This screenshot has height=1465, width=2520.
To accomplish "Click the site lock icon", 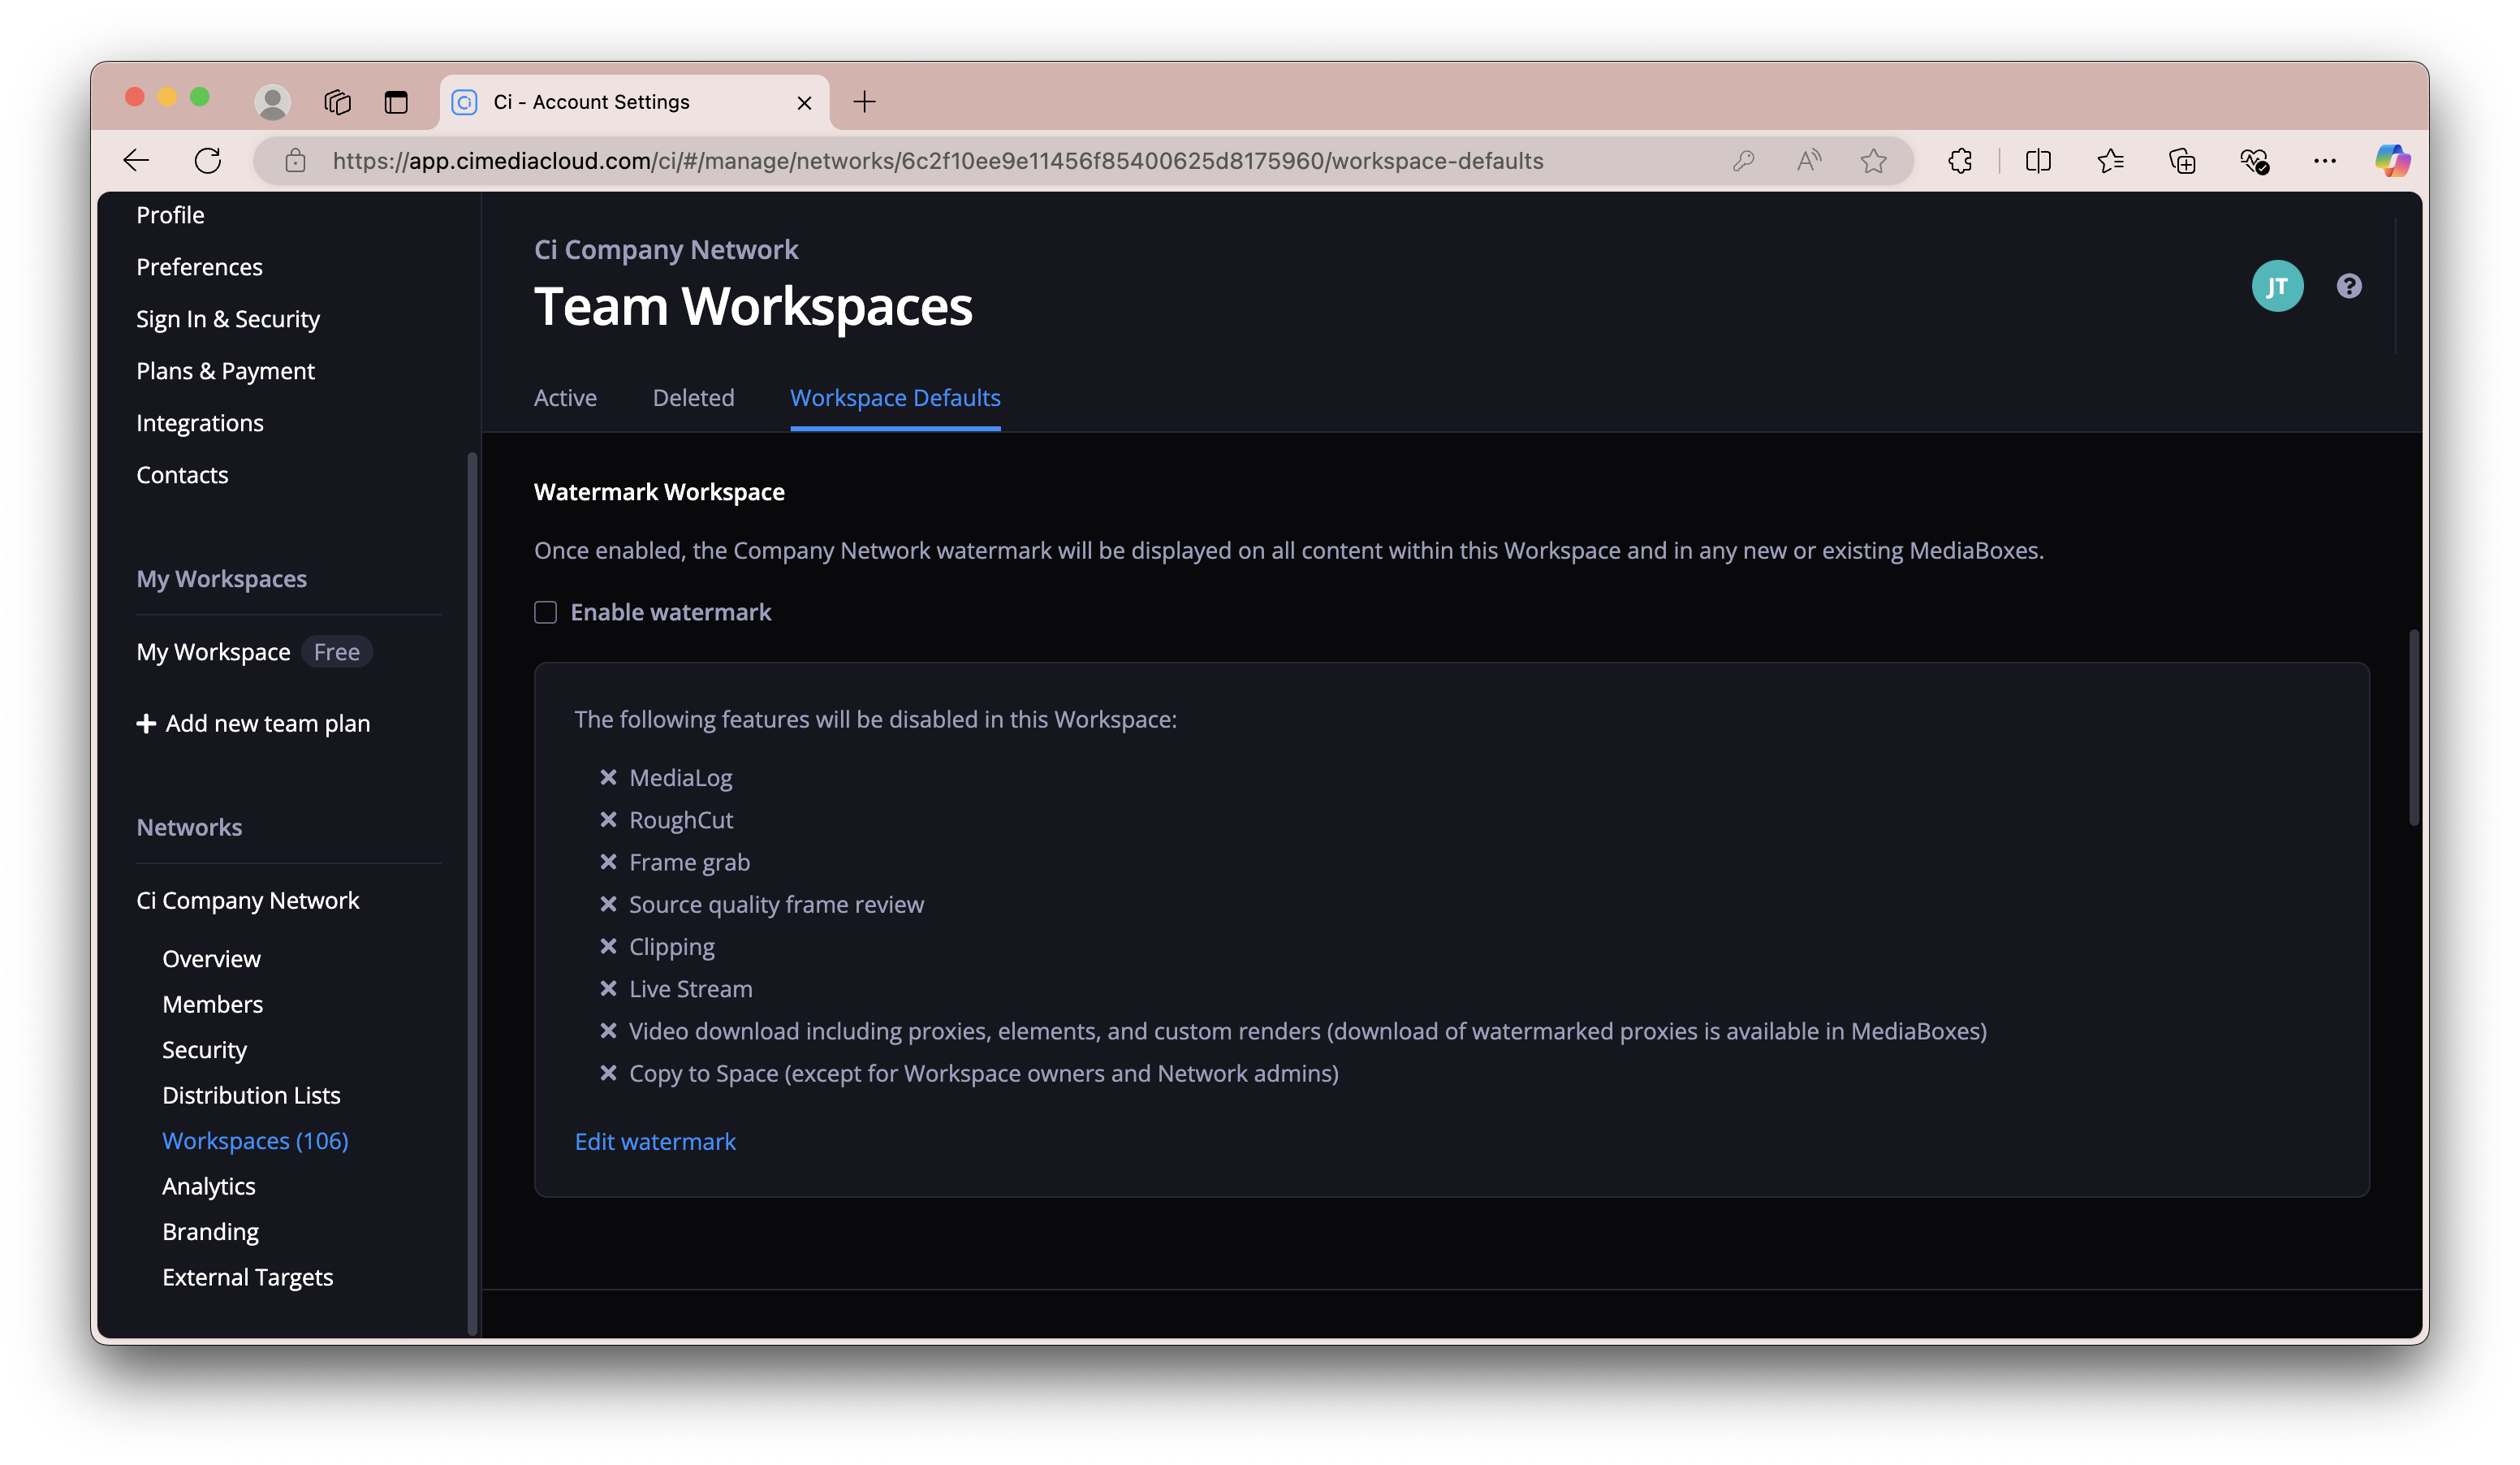I will [x=295, y=160].
